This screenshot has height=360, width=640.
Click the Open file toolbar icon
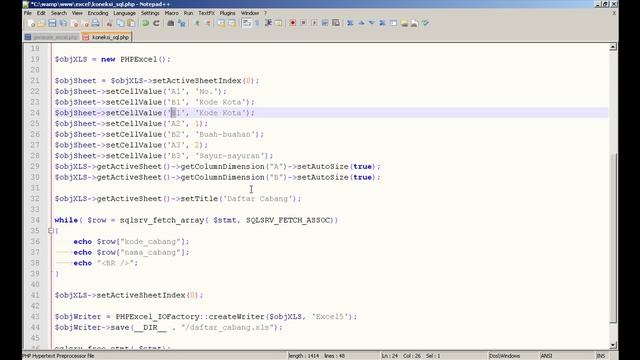pos(41,23)
